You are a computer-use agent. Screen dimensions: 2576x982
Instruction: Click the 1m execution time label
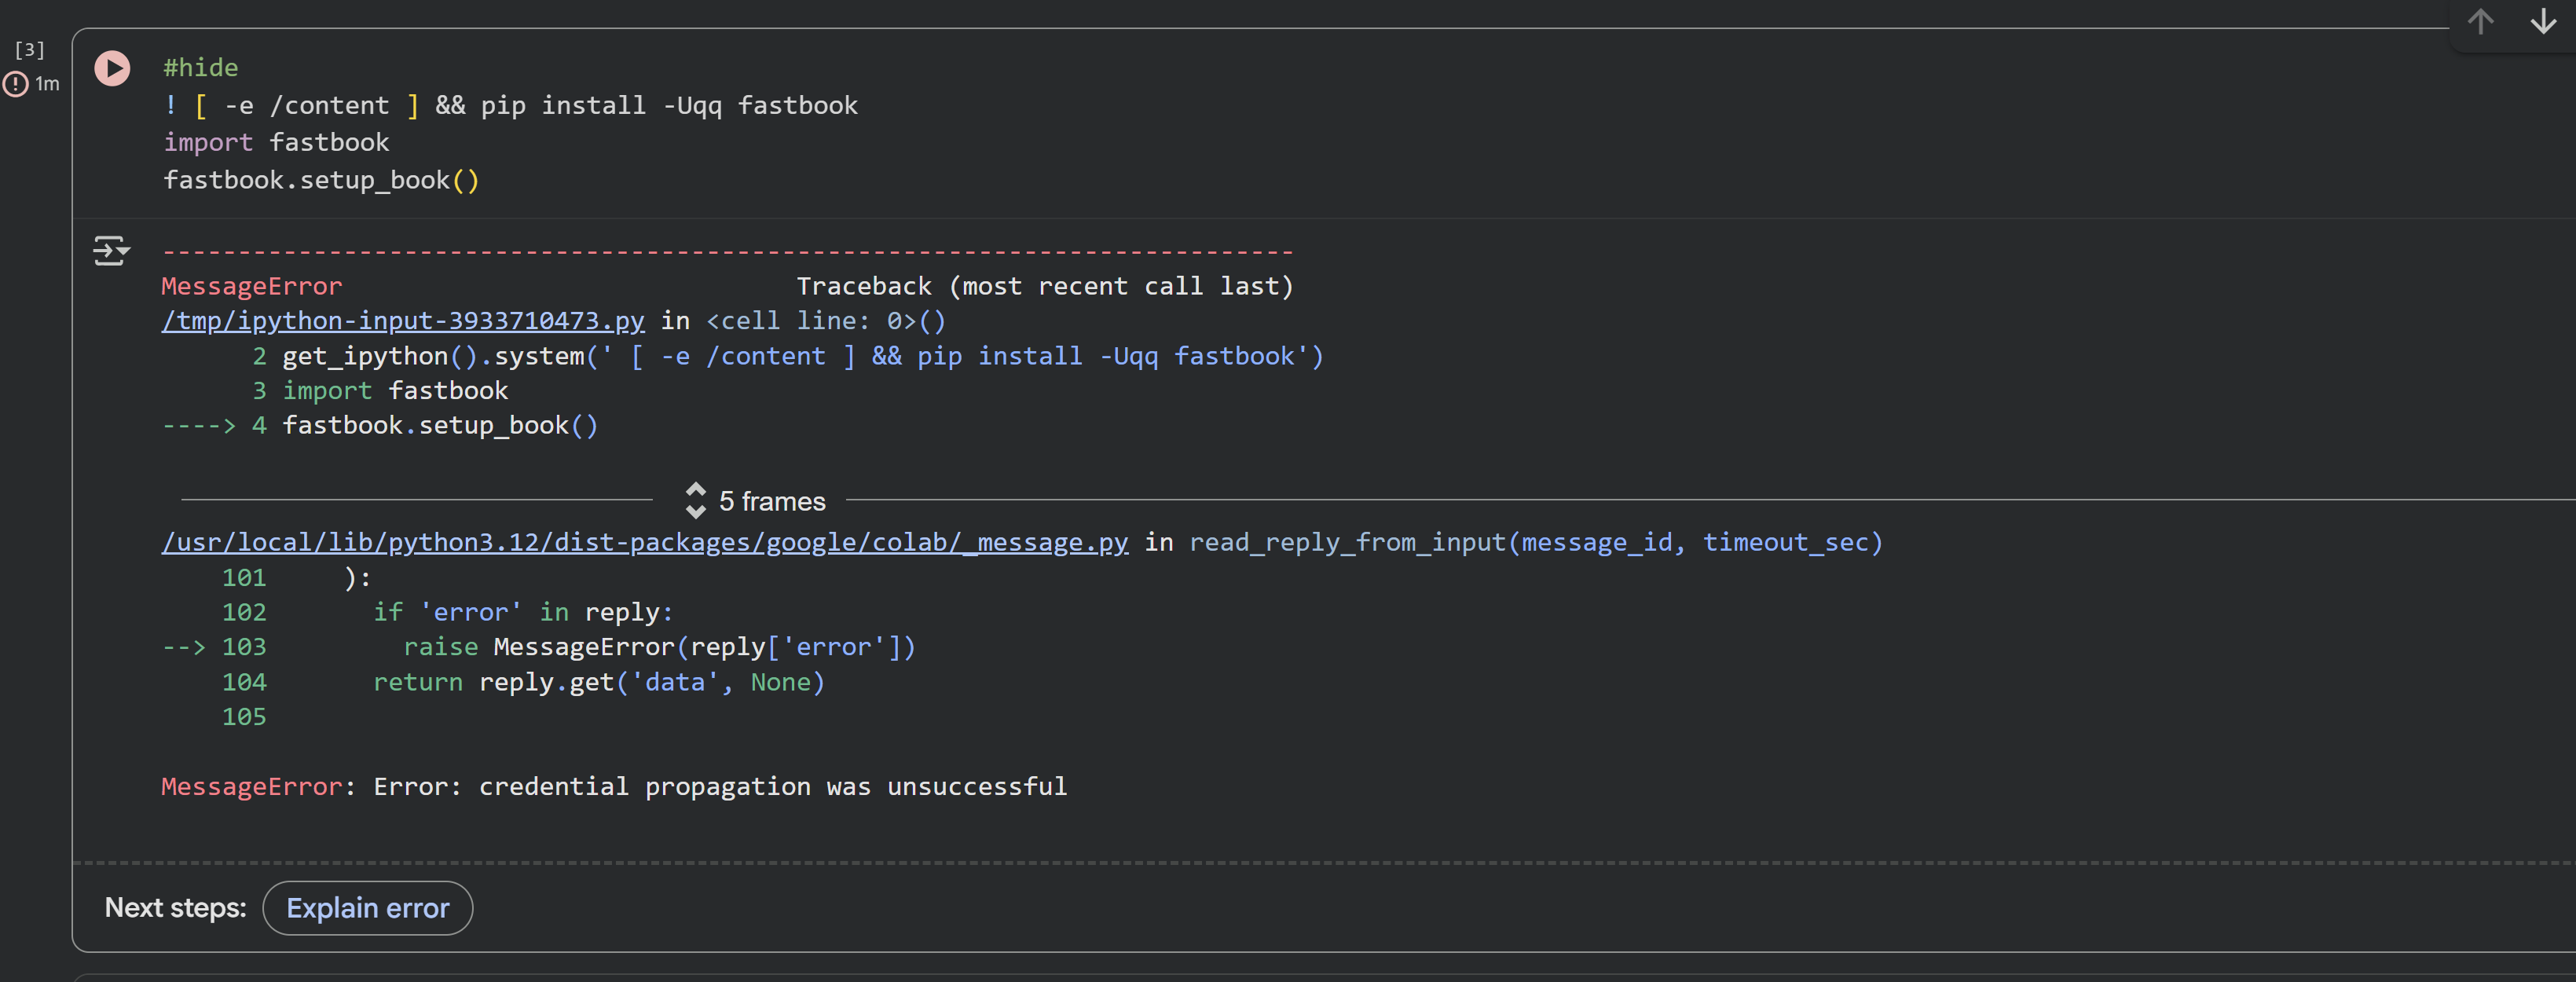point(47,84)
